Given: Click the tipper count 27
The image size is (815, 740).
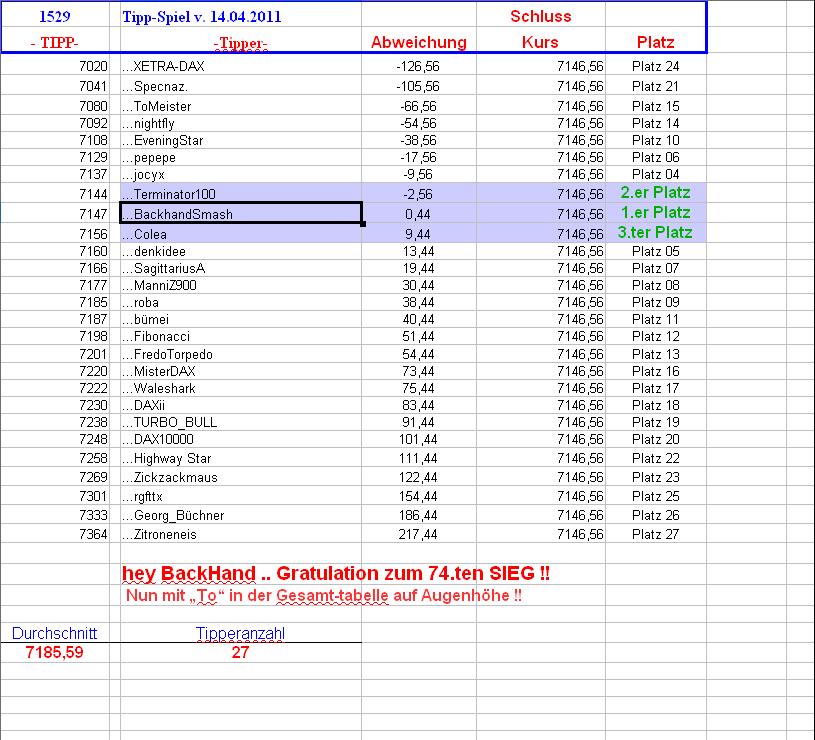Looking at the screenshot, I should coord(241,652).
